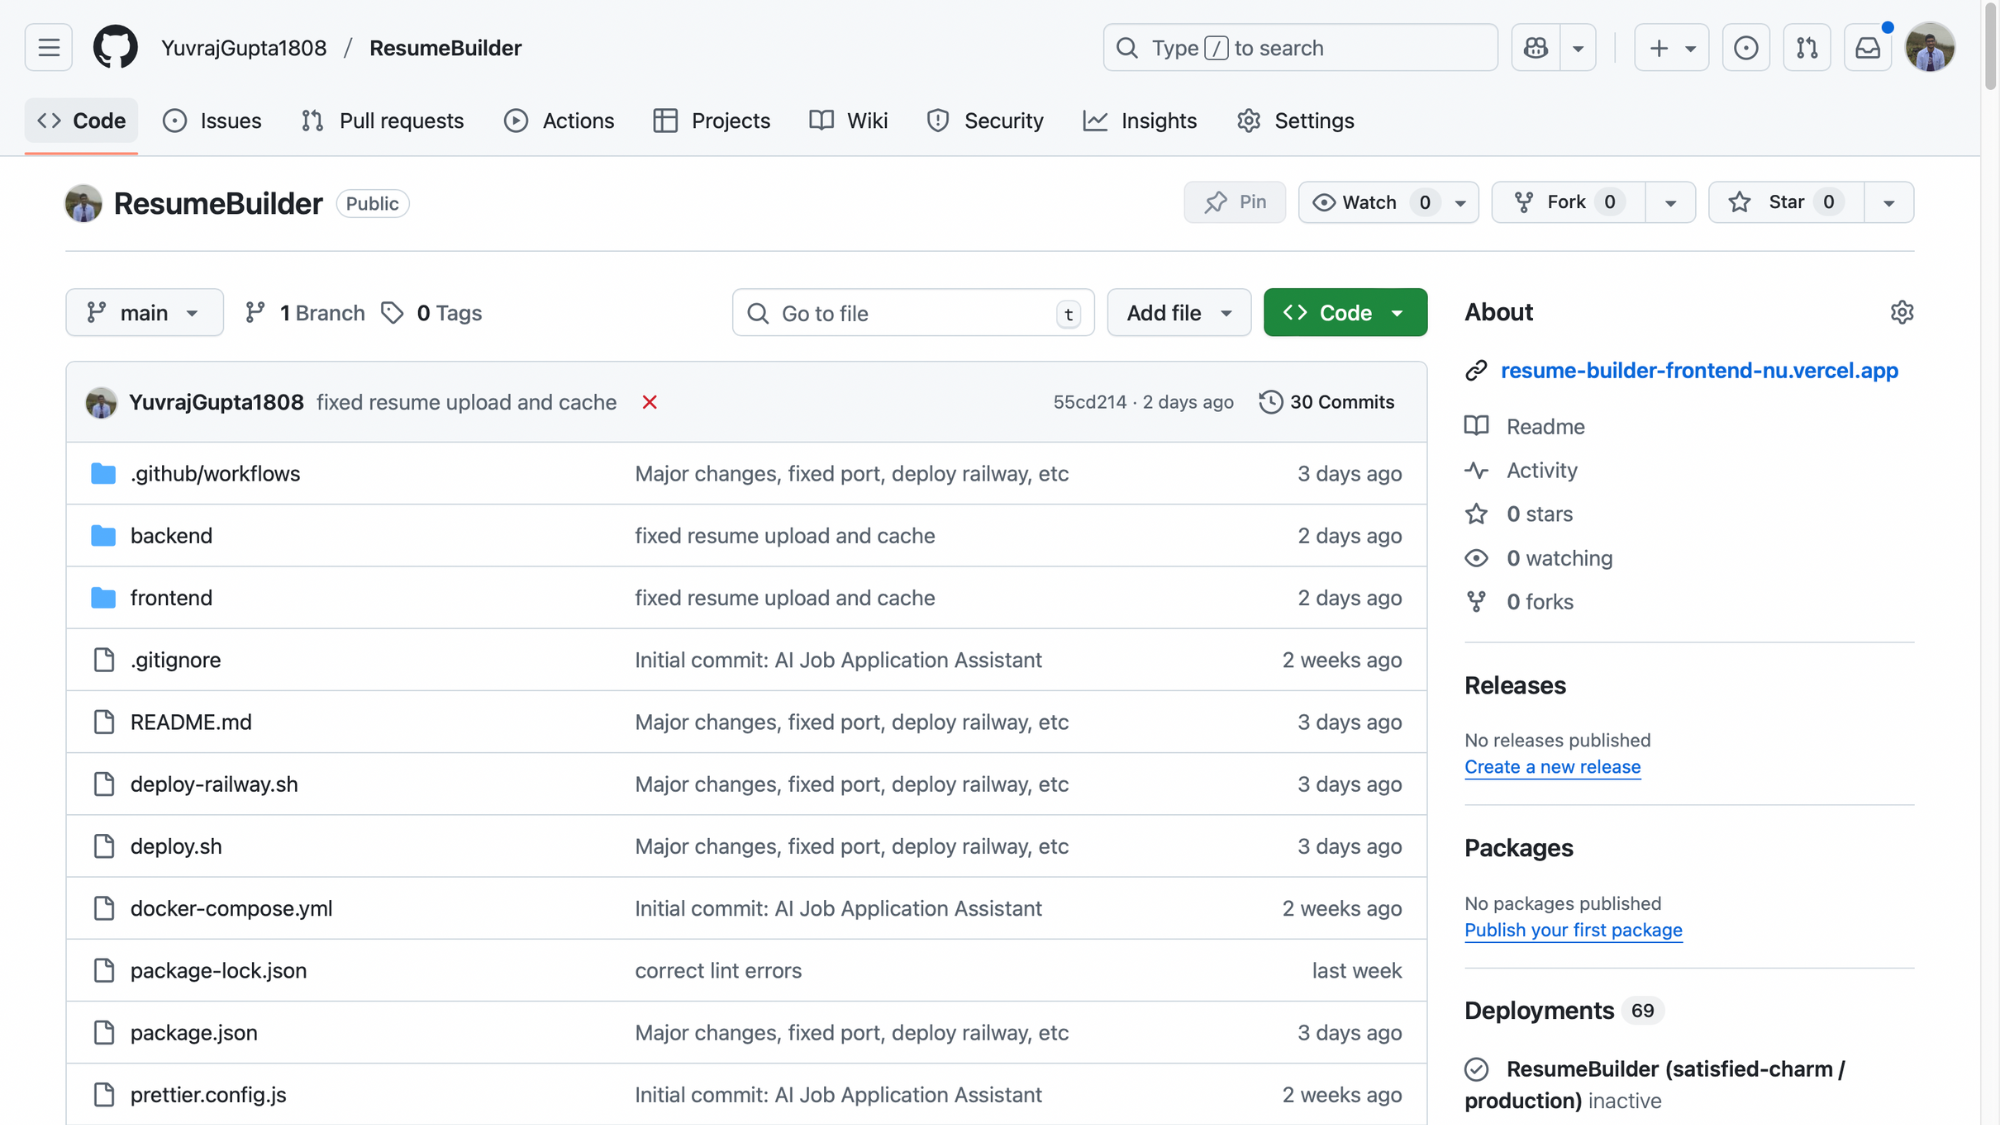Open the Add file dropdown

pyautogui.click(x=1179, y=313)
